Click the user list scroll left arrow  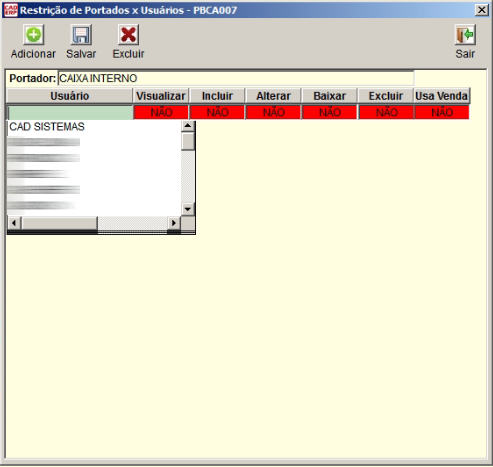(14, 223)
